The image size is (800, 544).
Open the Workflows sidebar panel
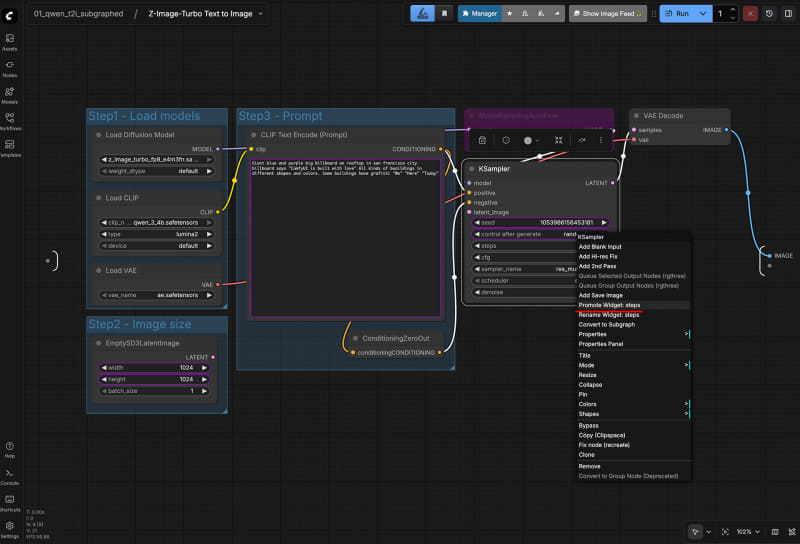10,121
